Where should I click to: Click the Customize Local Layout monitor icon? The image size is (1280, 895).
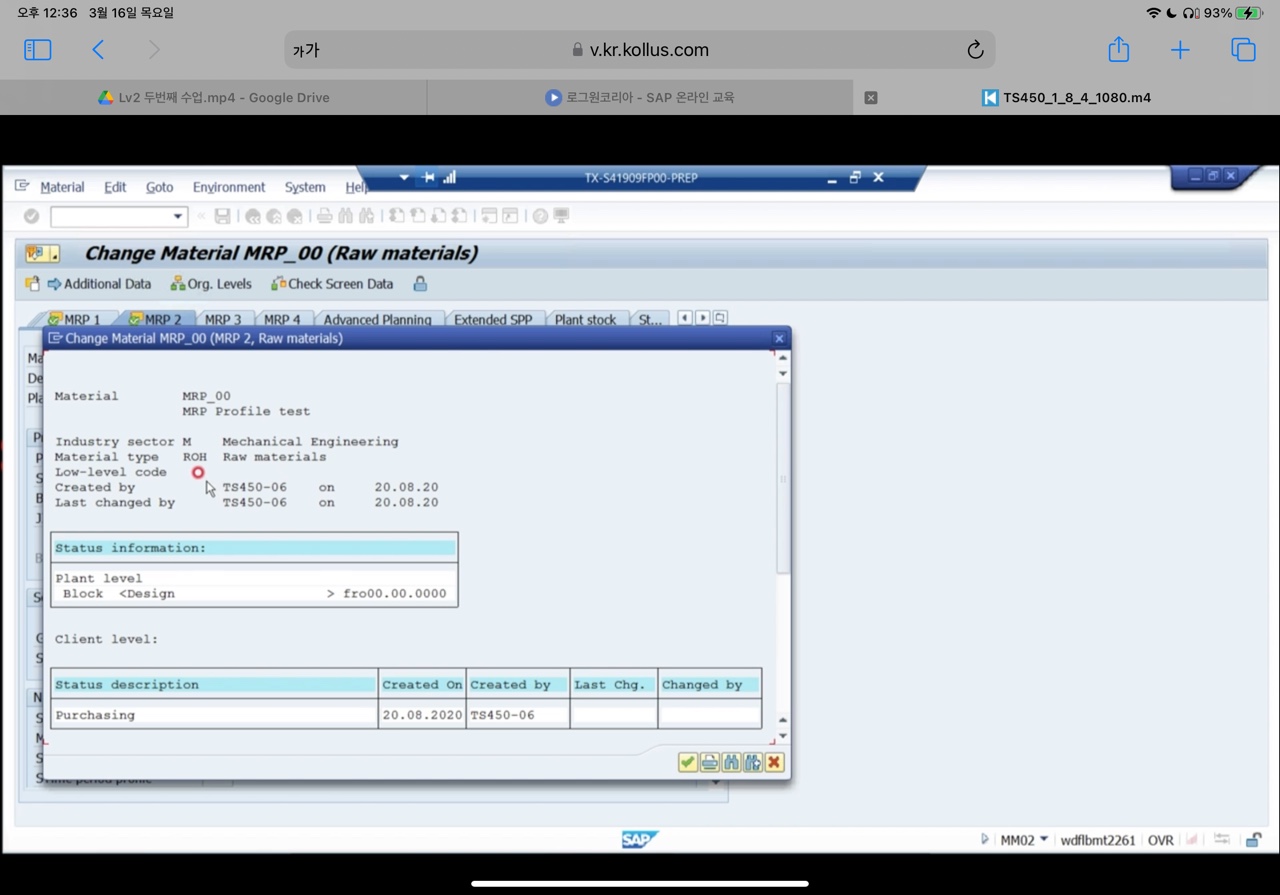click(562, 216)
